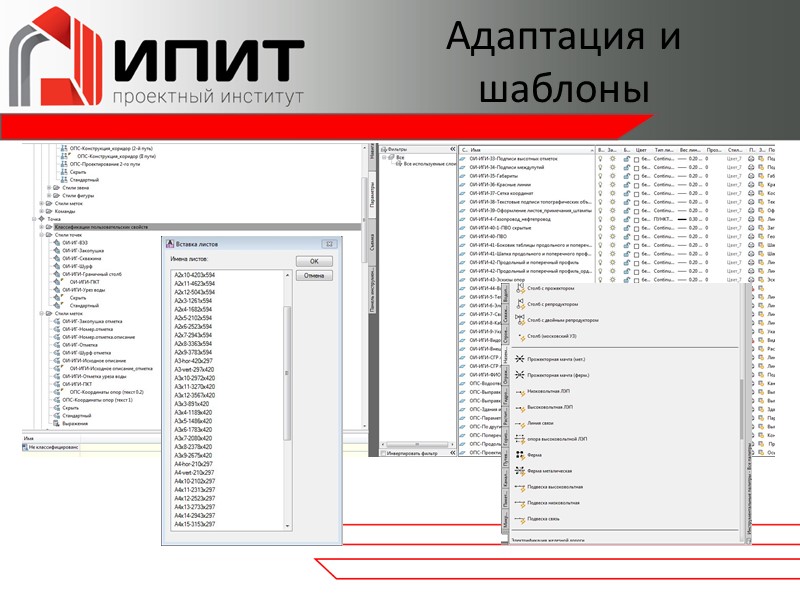Open color swatch of ОИ-ИГИ-40-ПВО layer
The image size is (800, 600).
[636, 237]
